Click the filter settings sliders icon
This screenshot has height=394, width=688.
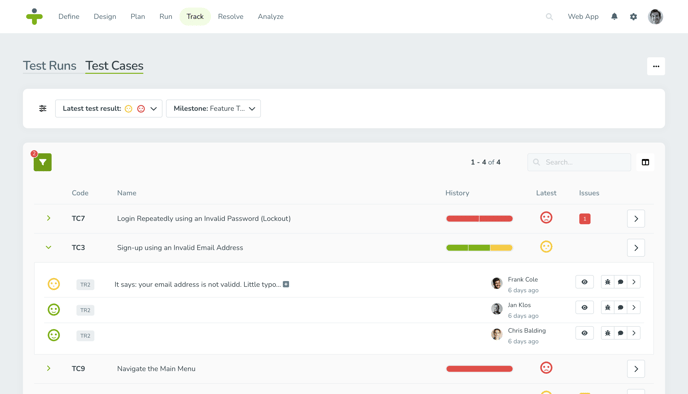pyautogui.click(x=43, y=108)
